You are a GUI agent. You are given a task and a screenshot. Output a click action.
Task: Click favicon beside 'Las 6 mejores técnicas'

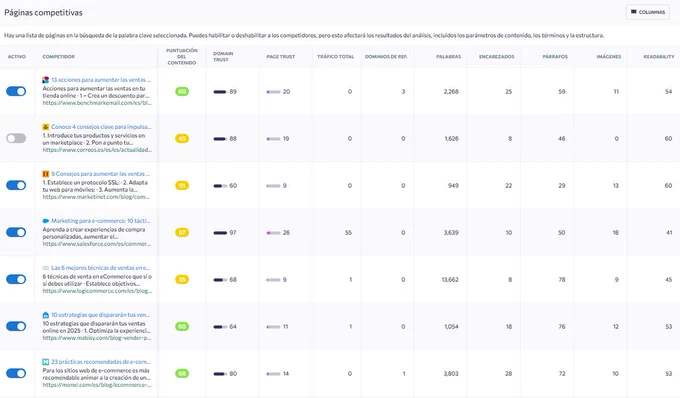click(46, 268)
